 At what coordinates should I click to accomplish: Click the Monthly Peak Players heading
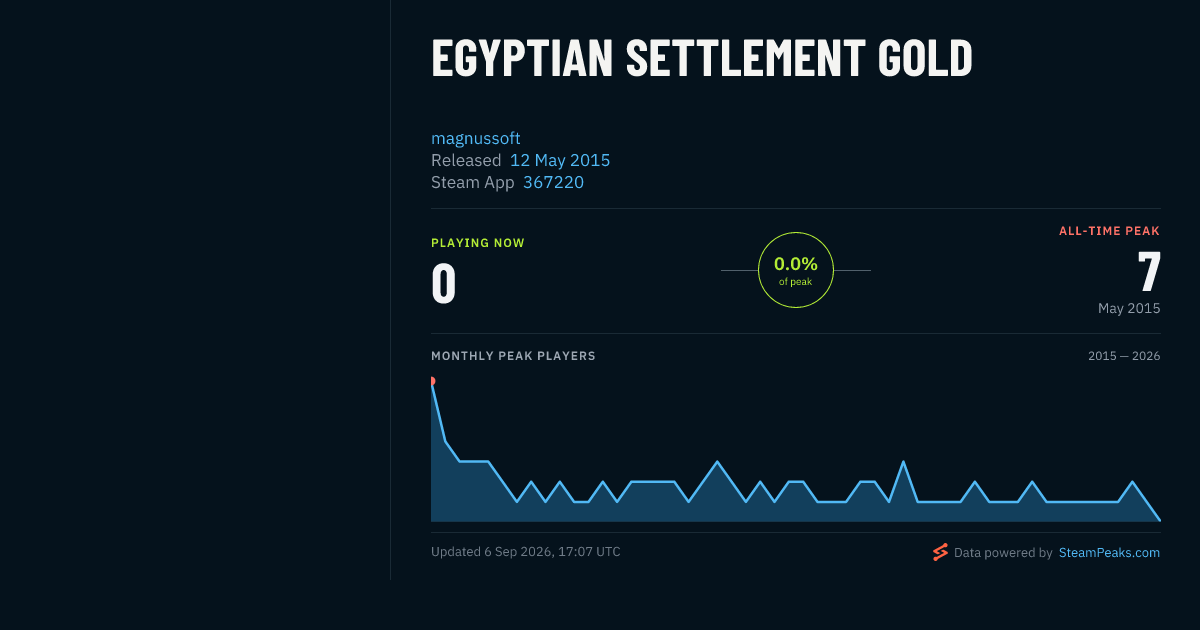513,356
